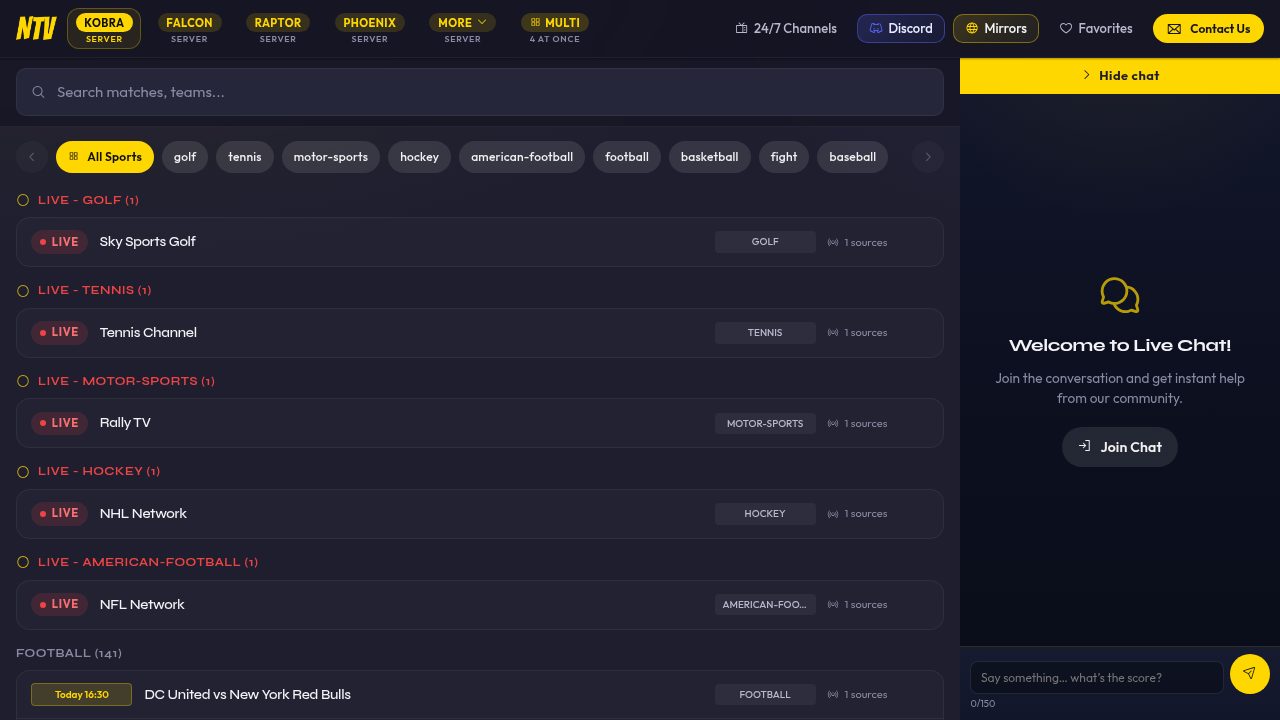This screenshot has width=1280, height=720.
Task: Click sources signal icon for NHL Network
Action: pos(833,514)
